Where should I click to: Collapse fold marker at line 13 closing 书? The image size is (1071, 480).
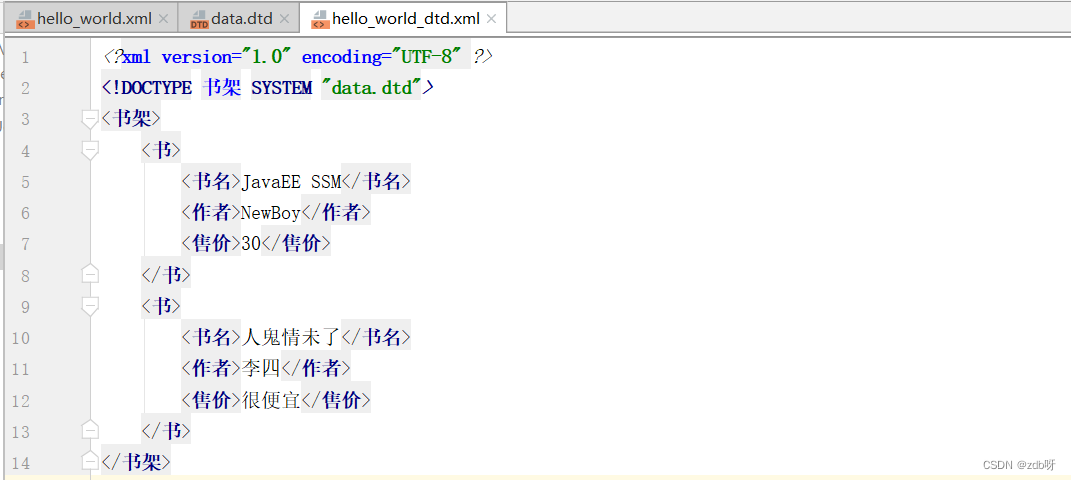click(x=89, y=431)
